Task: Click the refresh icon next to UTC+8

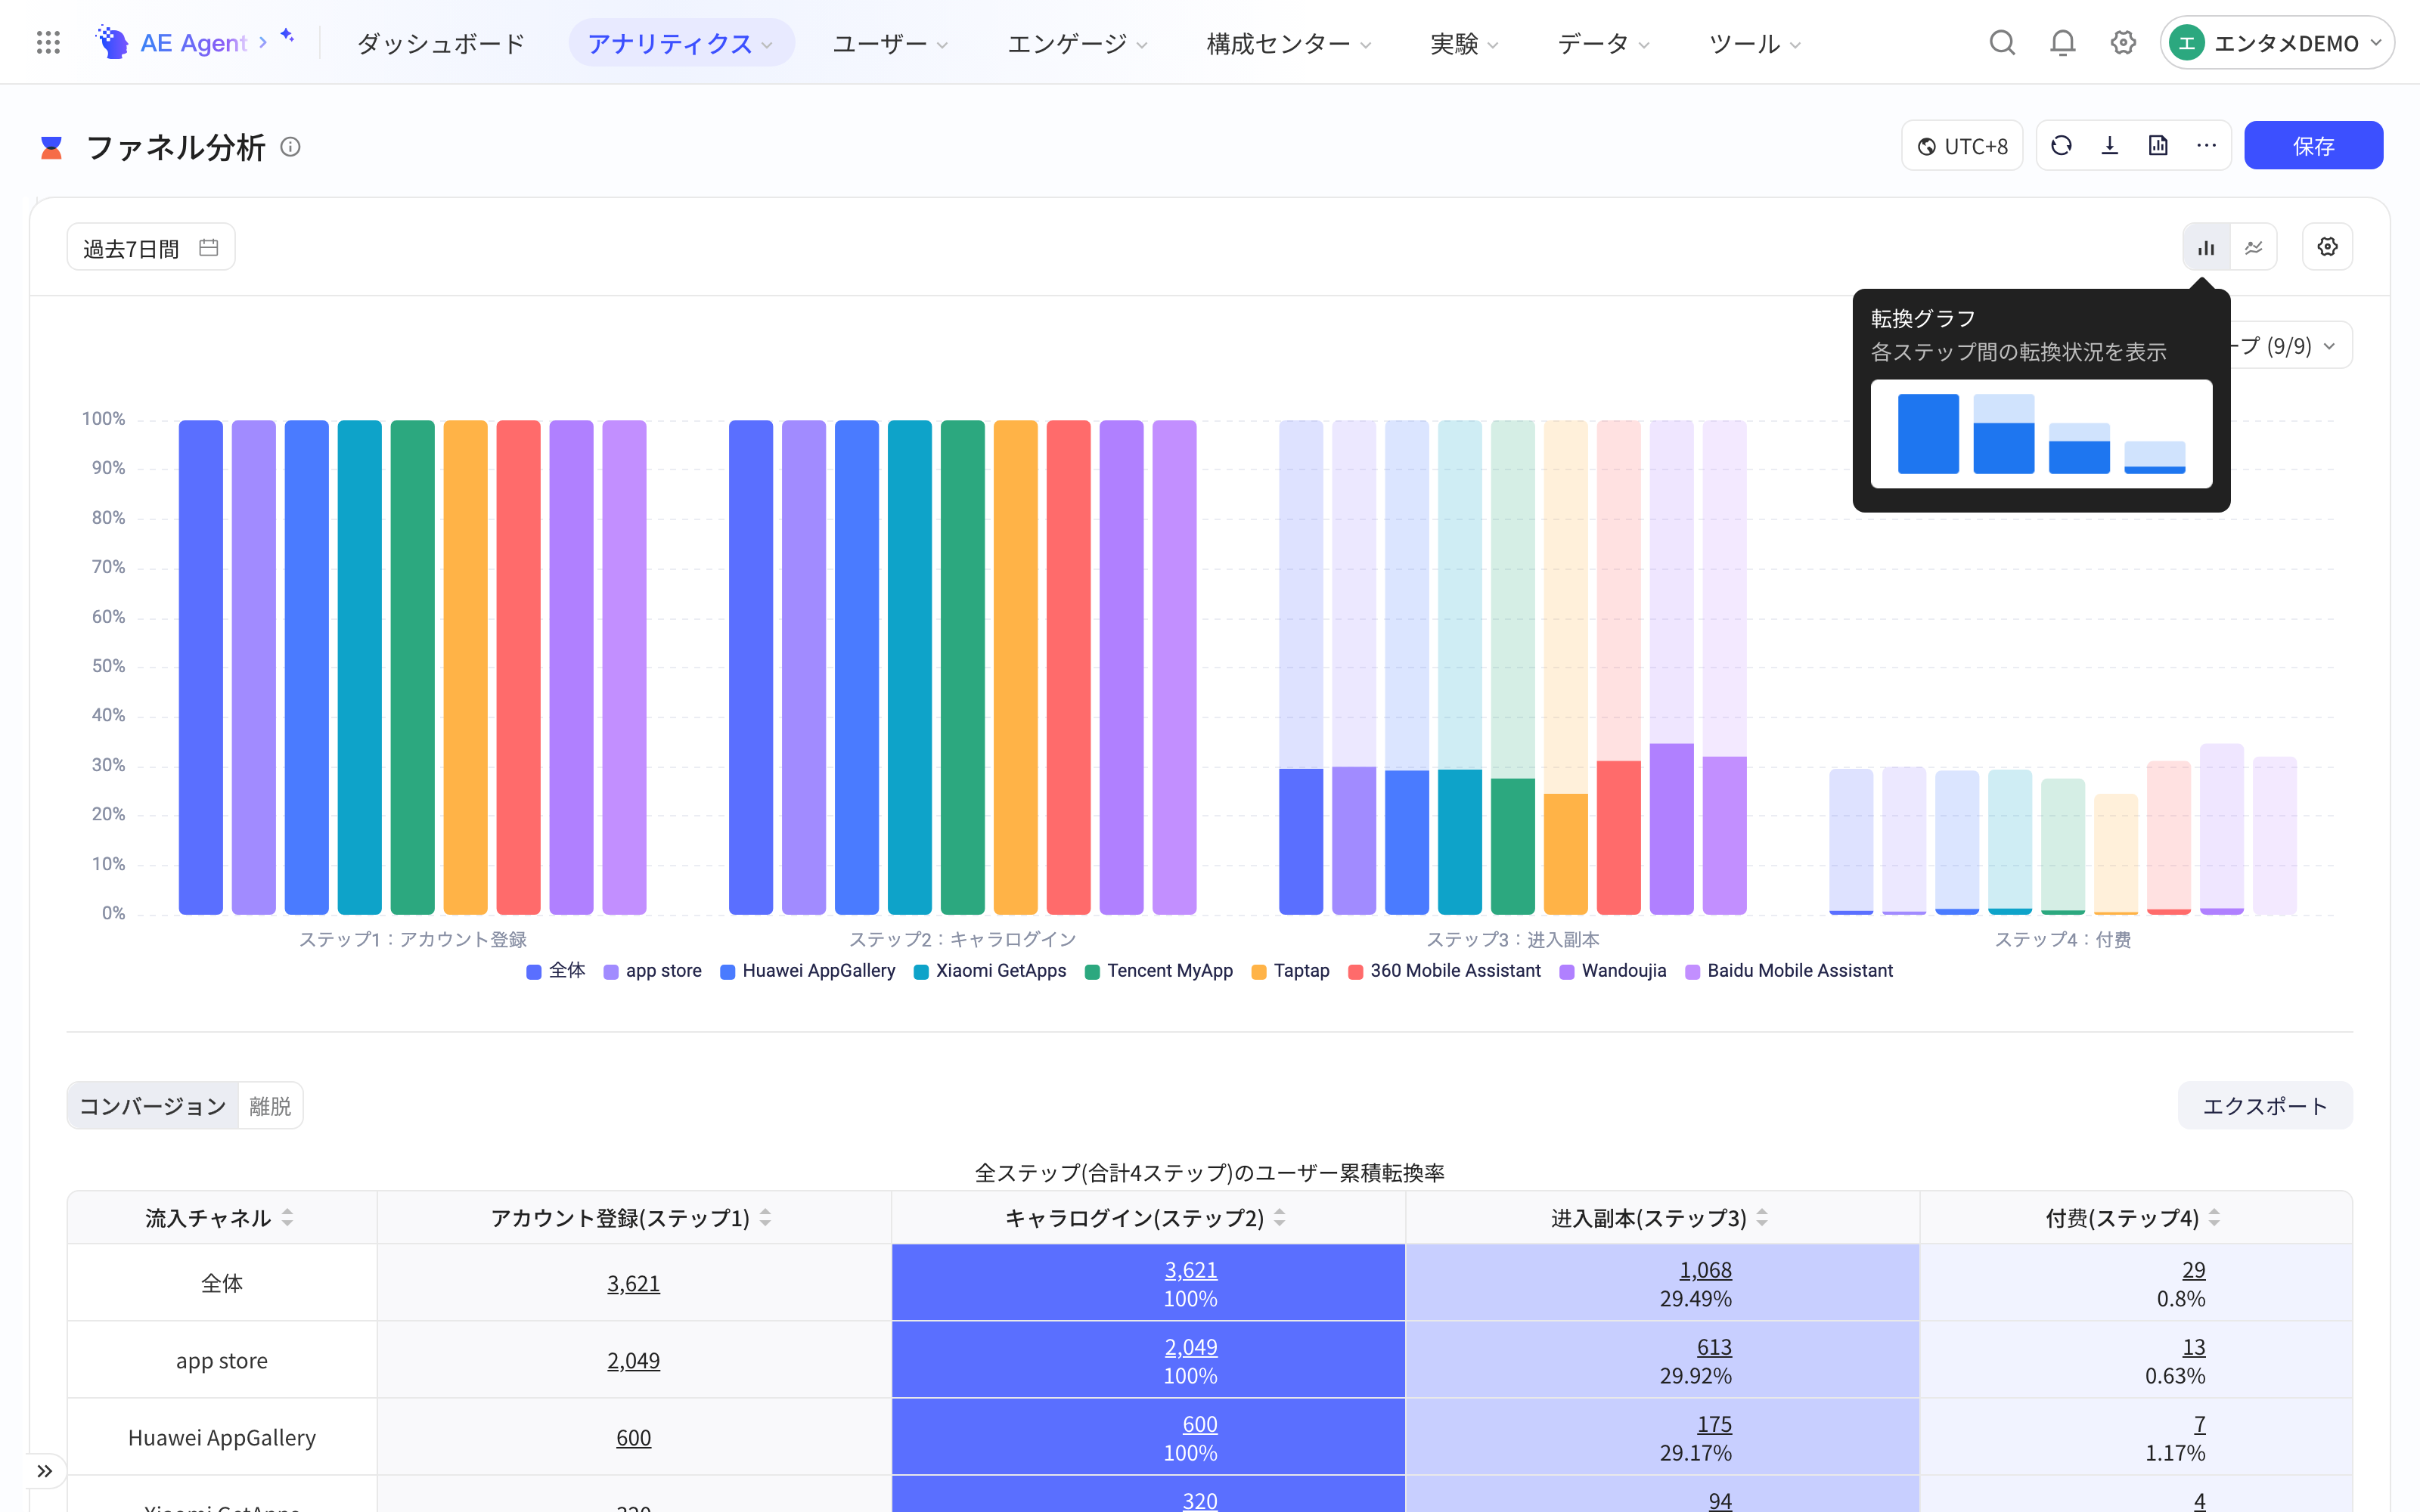Action: point(2061,146)
